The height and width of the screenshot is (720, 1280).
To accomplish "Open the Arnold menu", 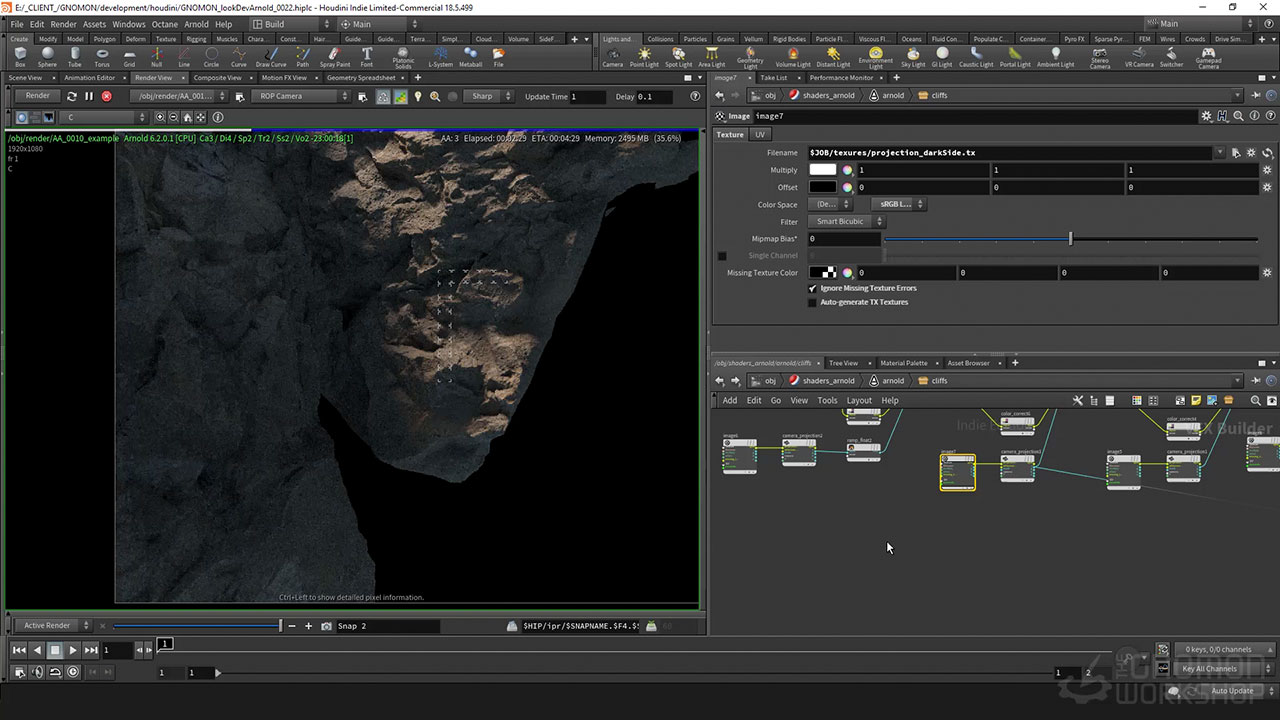I will point(196,24).
